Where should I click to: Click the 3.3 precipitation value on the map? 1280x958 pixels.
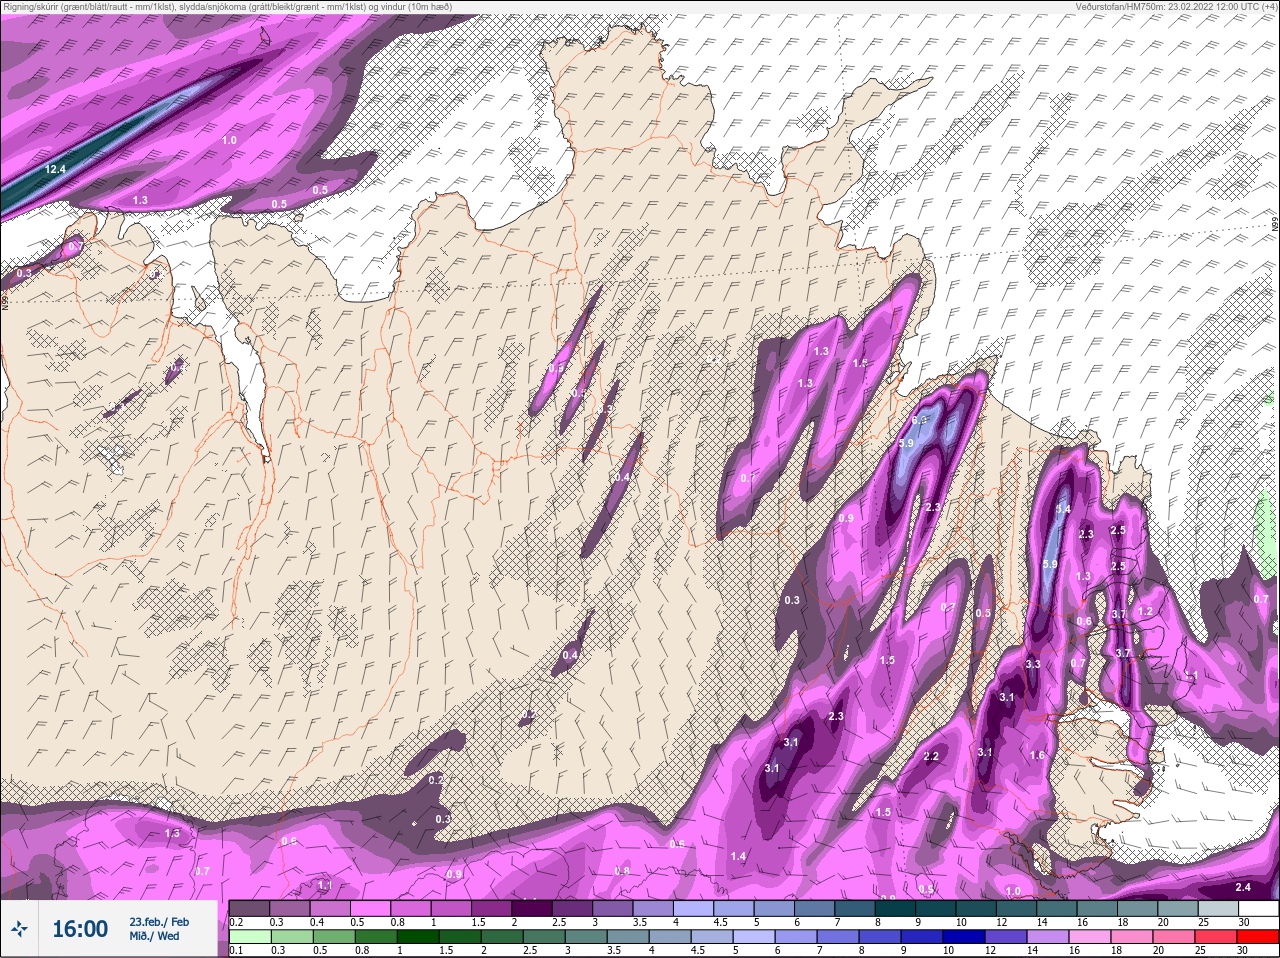[1033, 664]
